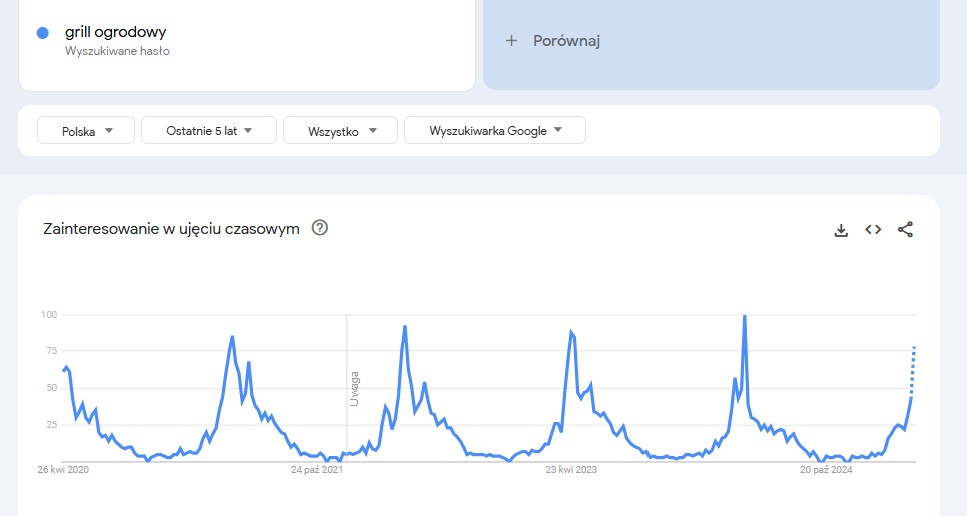Click the 23 kwi 2023 axis label

(571, 470)
